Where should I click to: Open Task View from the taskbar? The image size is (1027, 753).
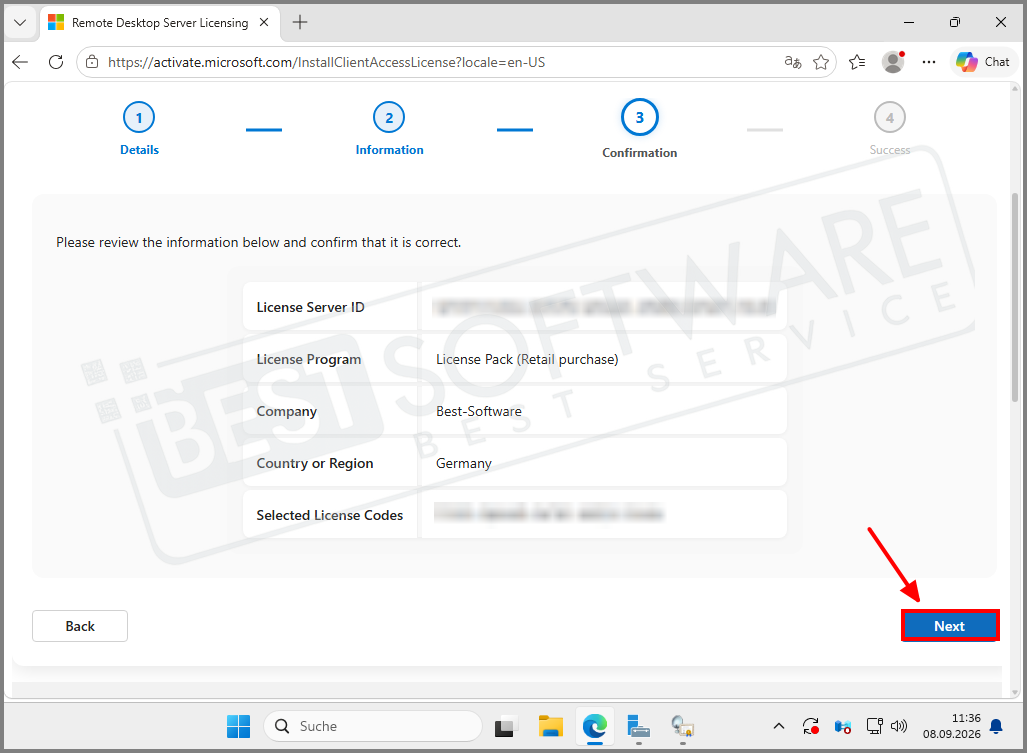click(506, 727)
